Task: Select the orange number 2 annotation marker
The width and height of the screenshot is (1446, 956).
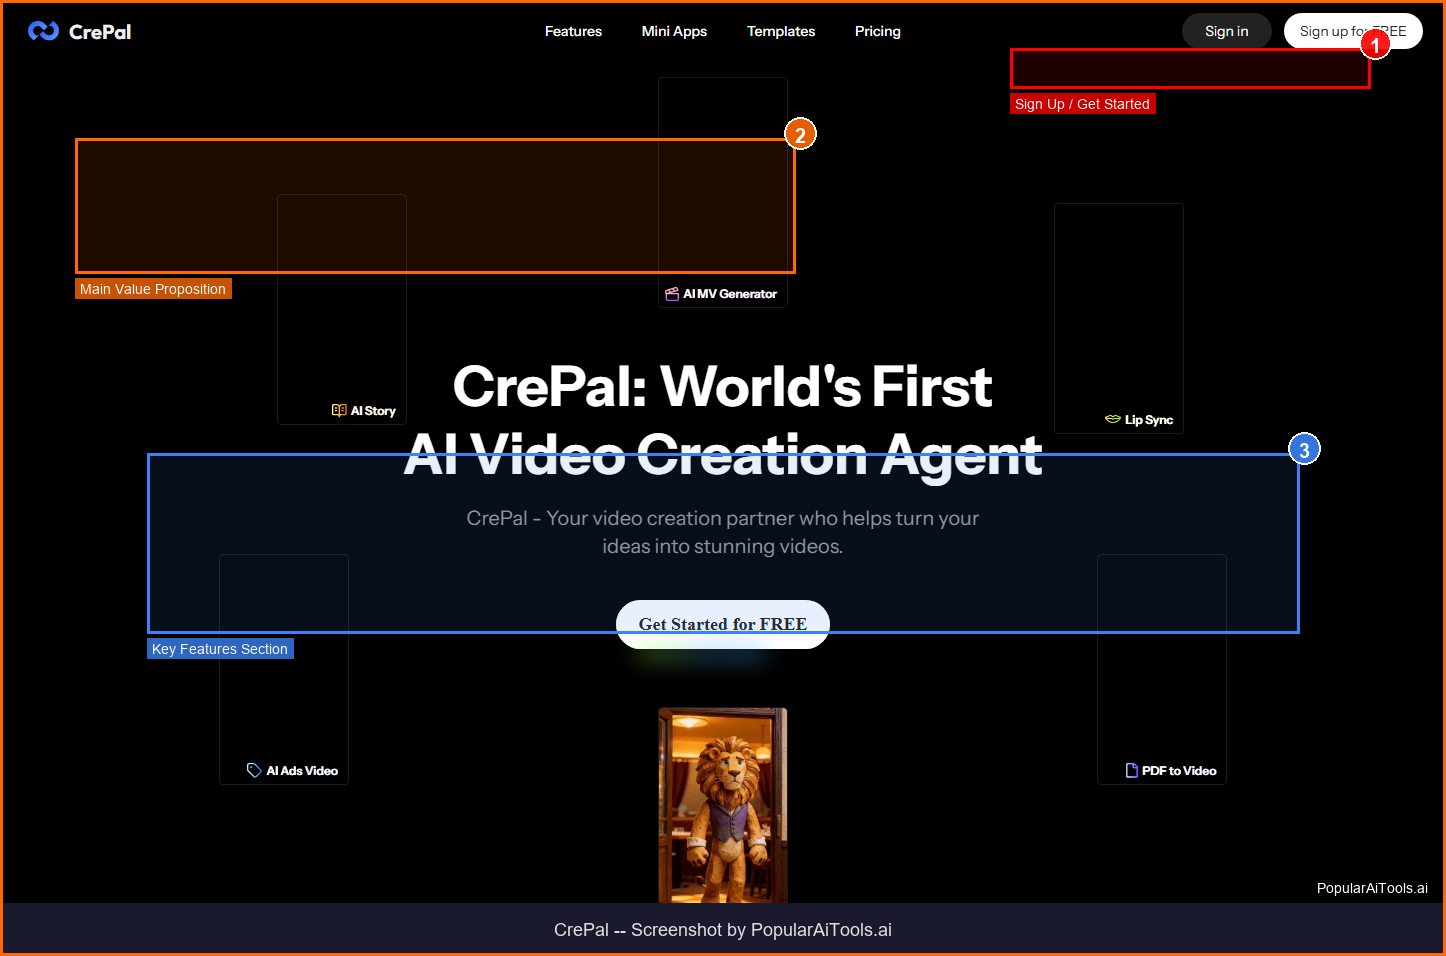Action: pyautogui.click(x=800, y=134)
